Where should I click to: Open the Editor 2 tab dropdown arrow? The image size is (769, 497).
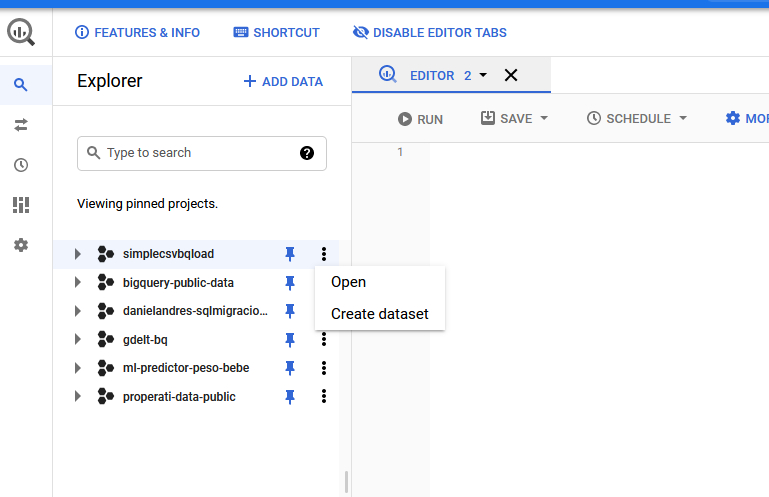[x=483, y=75]
